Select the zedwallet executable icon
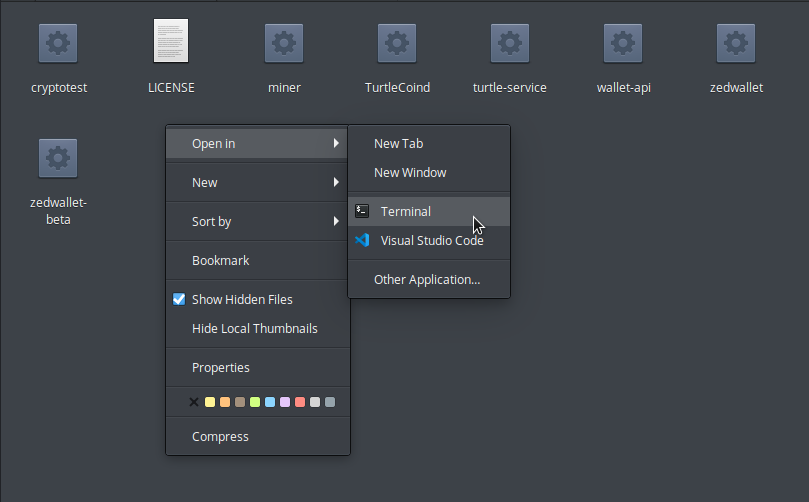809x502 pixels. click(736, 43)
